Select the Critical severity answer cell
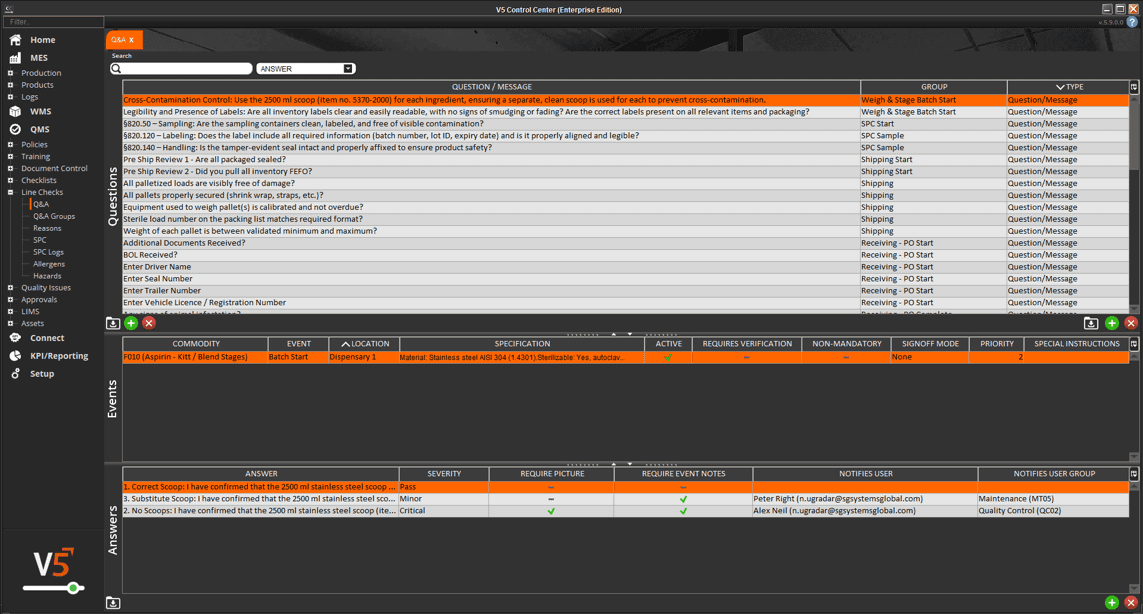 click(x=444, y=511)
